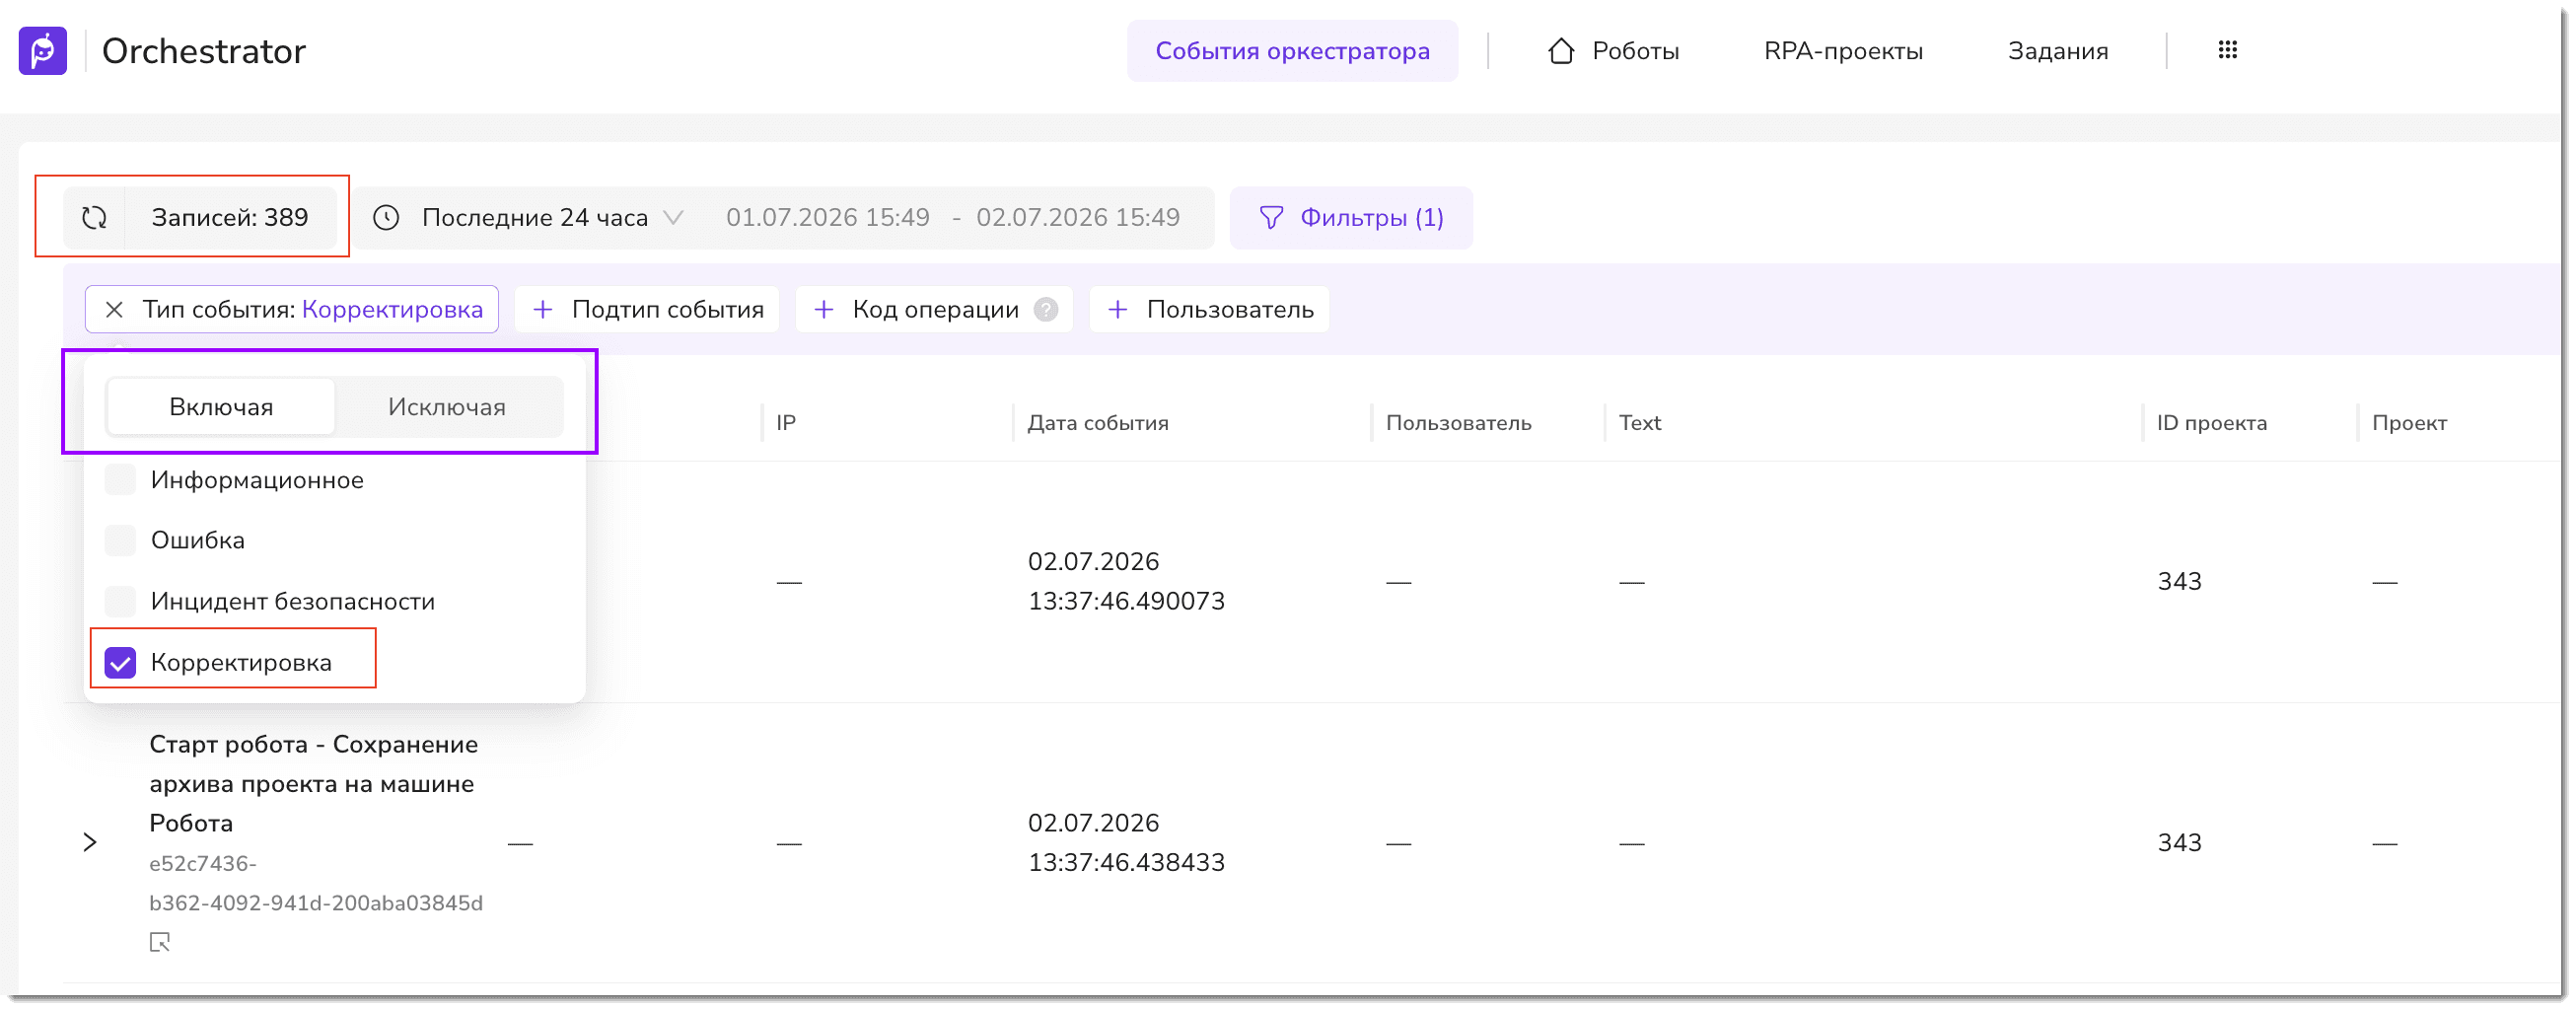Click the home icon beside Роботы

(1560, 51)
